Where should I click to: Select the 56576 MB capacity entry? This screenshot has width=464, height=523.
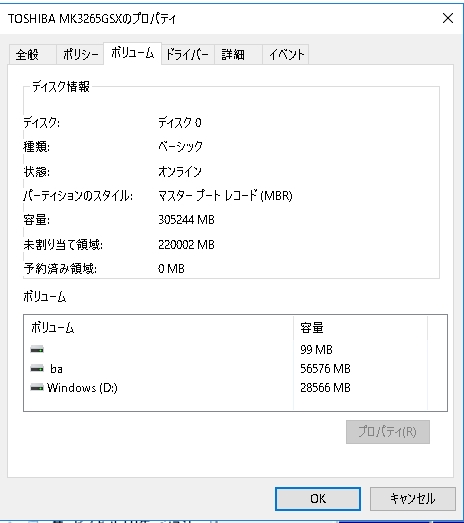click(x=325, y=369)
